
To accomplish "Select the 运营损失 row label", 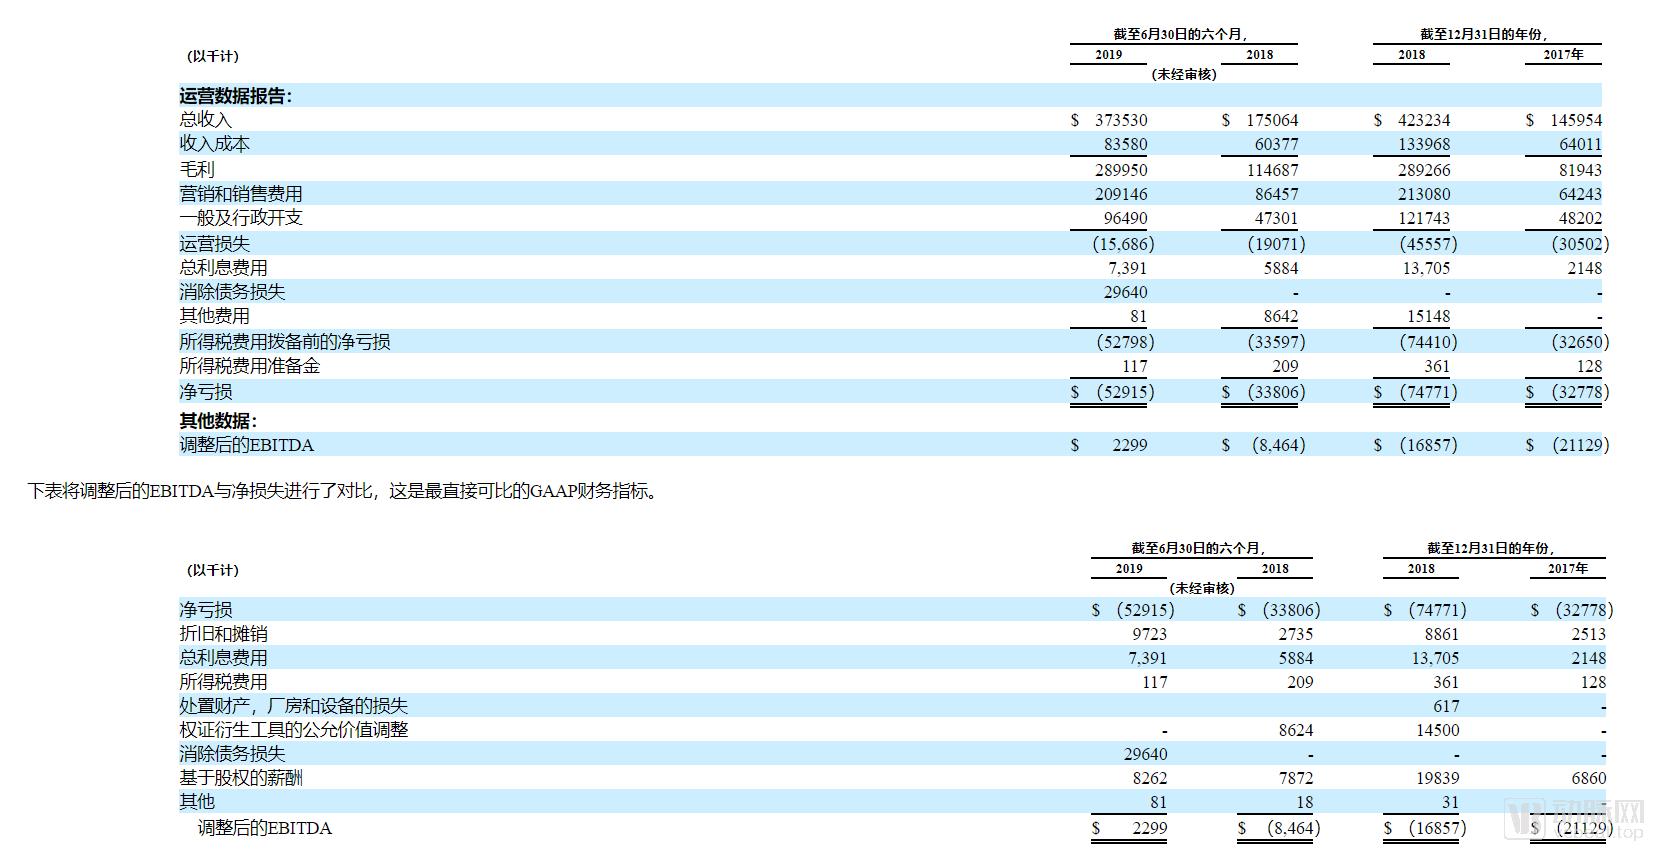I will (214, 244).
